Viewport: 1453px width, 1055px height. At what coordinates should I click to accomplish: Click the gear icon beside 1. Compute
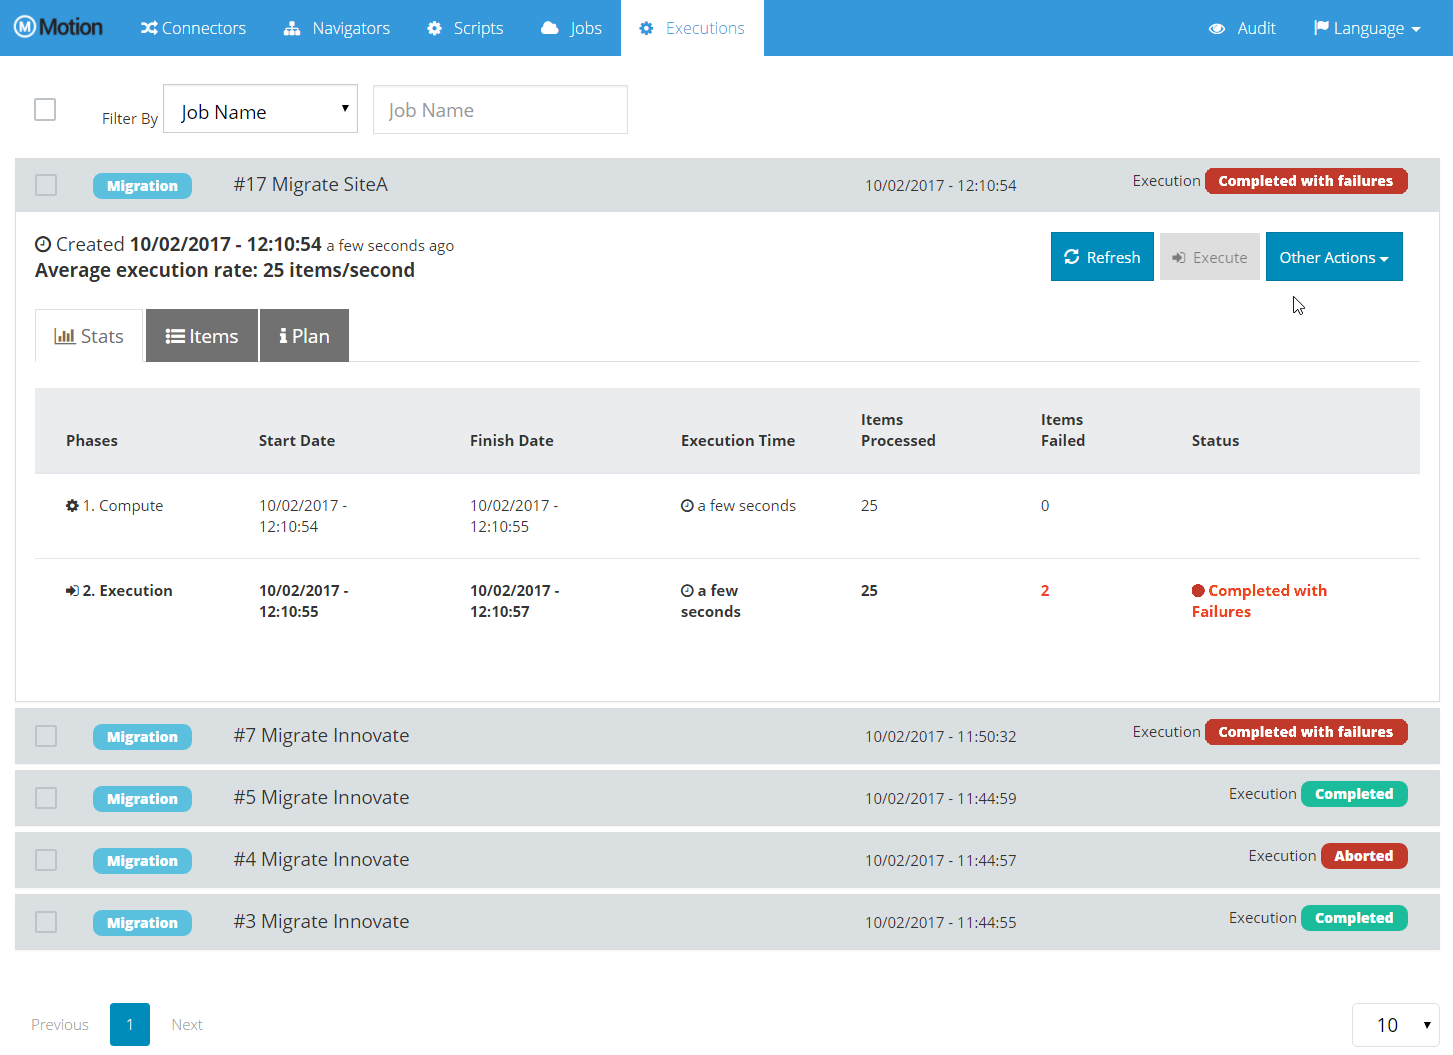(72, 506)
